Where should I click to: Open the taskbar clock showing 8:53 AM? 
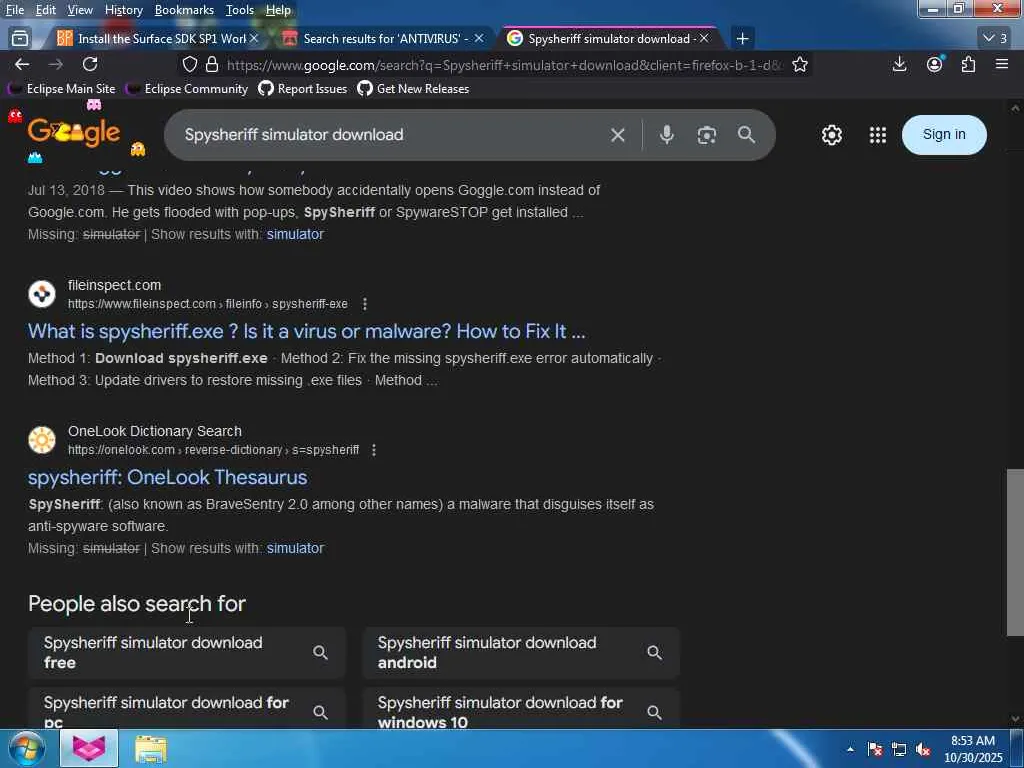coord(973,749)
